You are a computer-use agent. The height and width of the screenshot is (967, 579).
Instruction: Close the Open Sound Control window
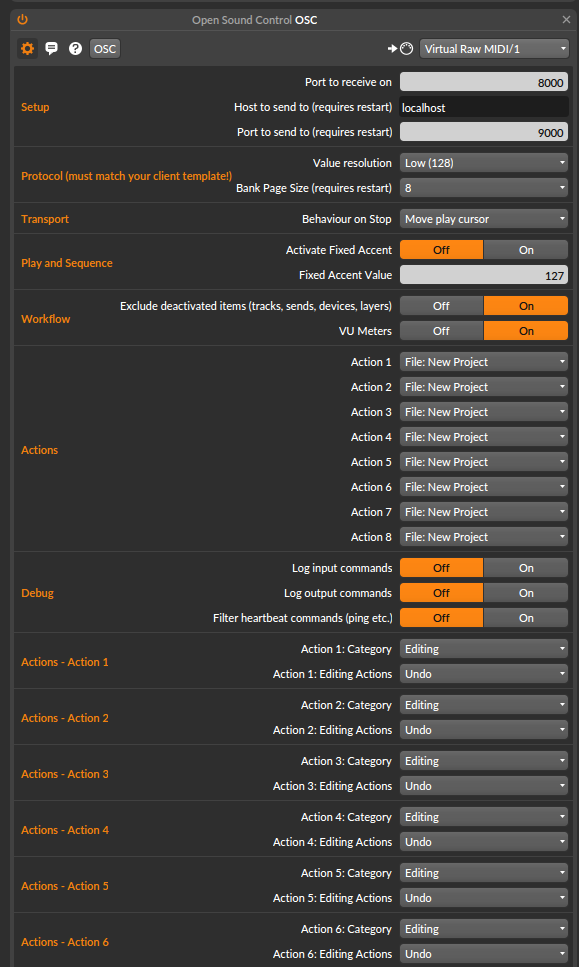564,19
